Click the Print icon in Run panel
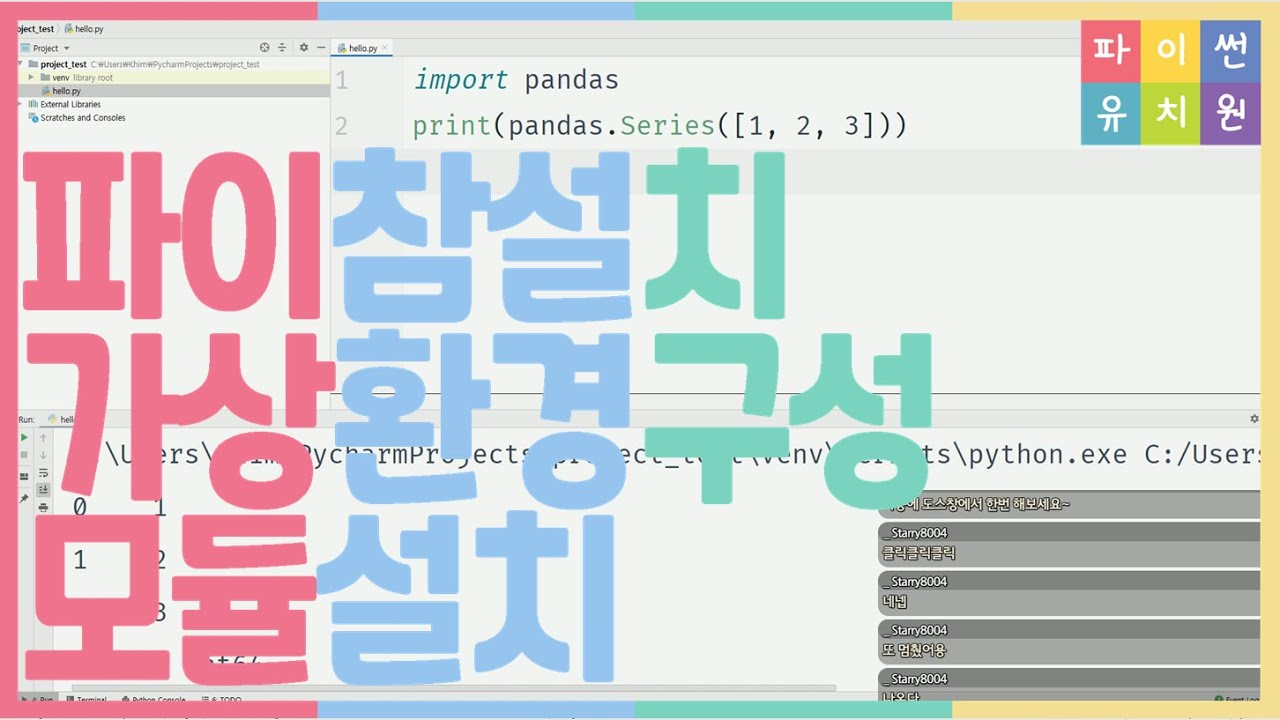 (x=43, y=507)
